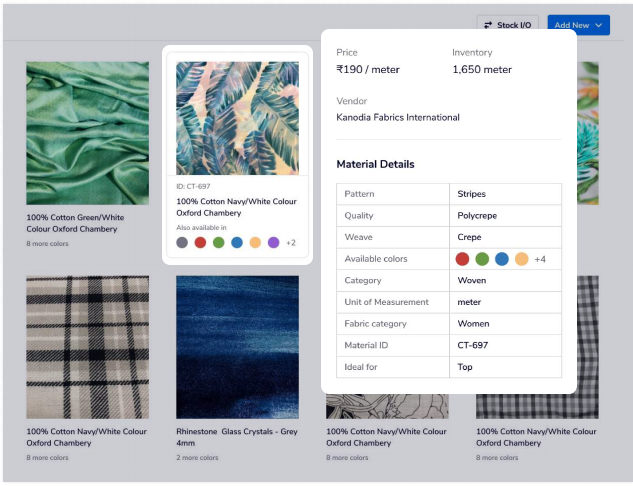Select the blue color swatch on CT-697 card
Viewport: 633px width, 486px height.
pyautogui.click(x=237, y=243)
